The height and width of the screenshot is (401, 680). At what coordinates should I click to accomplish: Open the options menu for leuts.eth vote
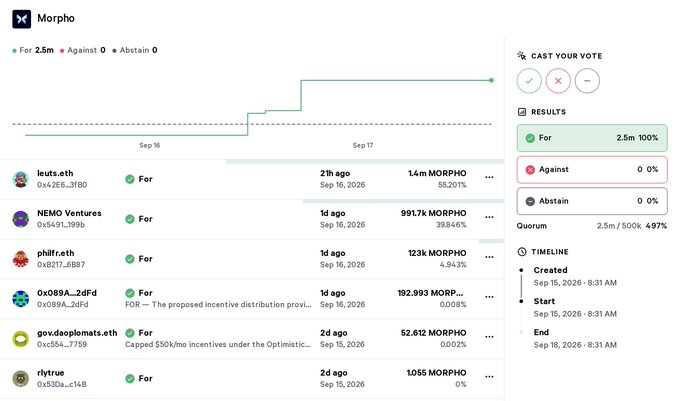pyautogui.click(x=489, y=177)
